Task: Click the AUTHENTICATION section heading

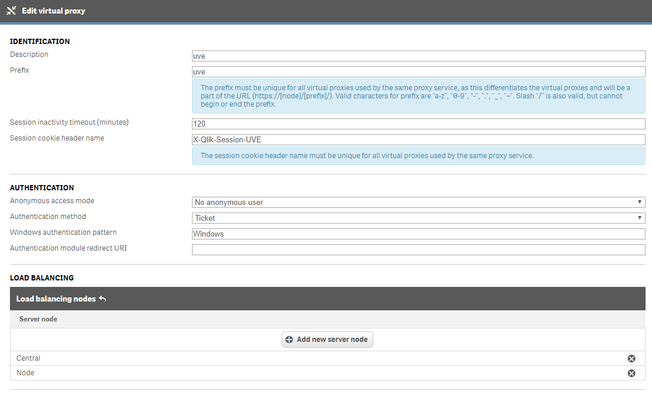Action: 42,187
